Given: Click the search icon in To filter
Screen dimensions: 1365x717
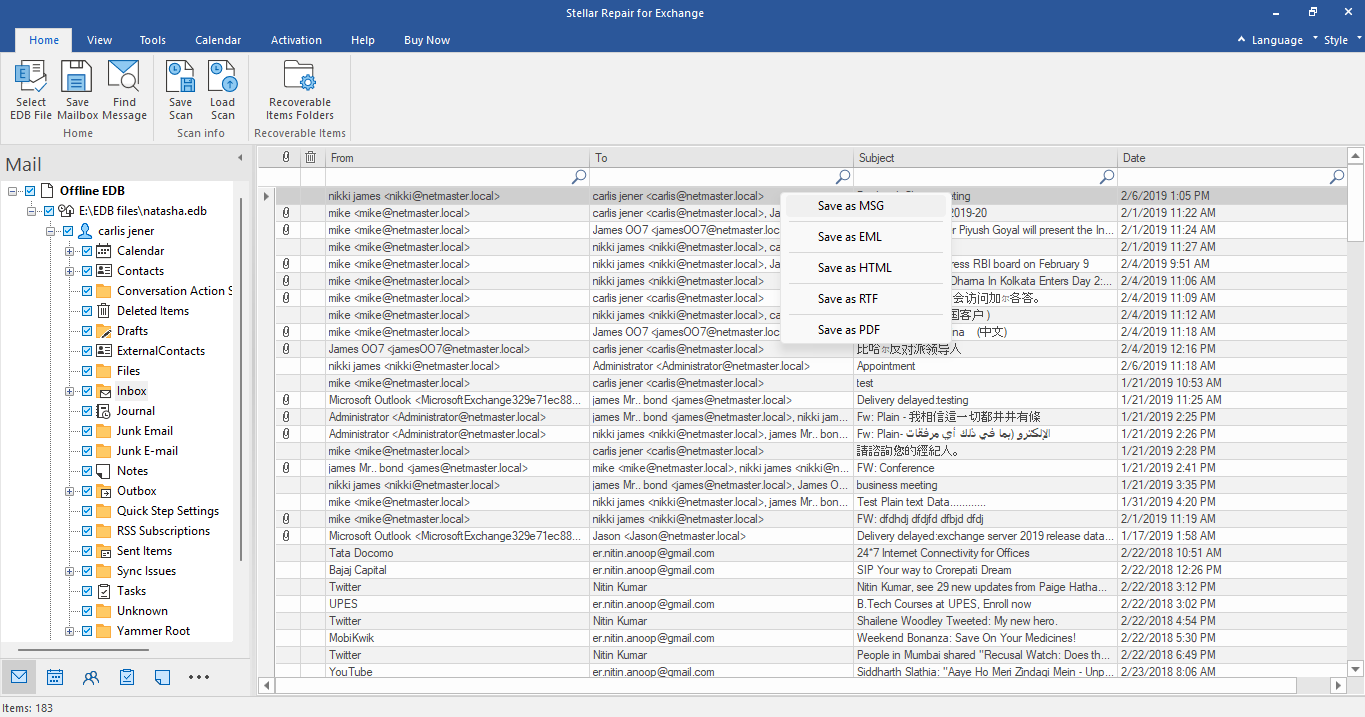Looking at the screenshot, I should 843,176.
